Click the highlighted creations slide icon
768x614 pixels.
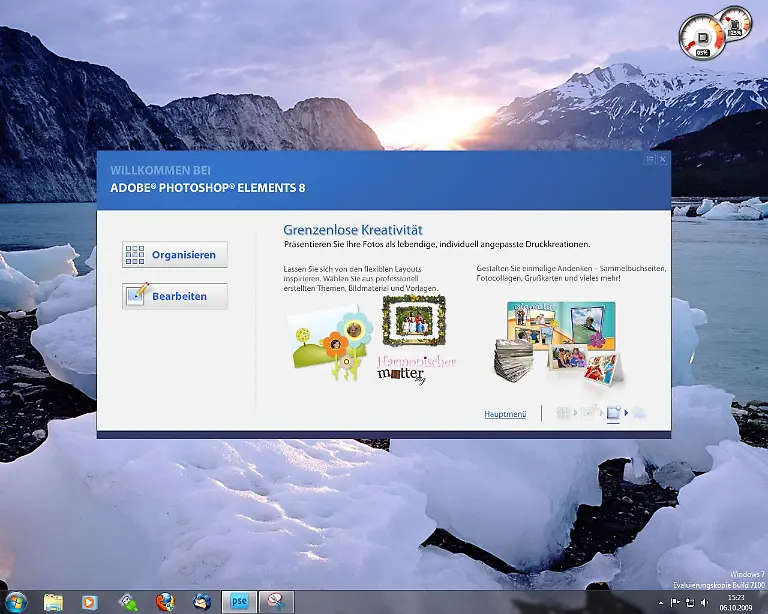pos(613,412)
